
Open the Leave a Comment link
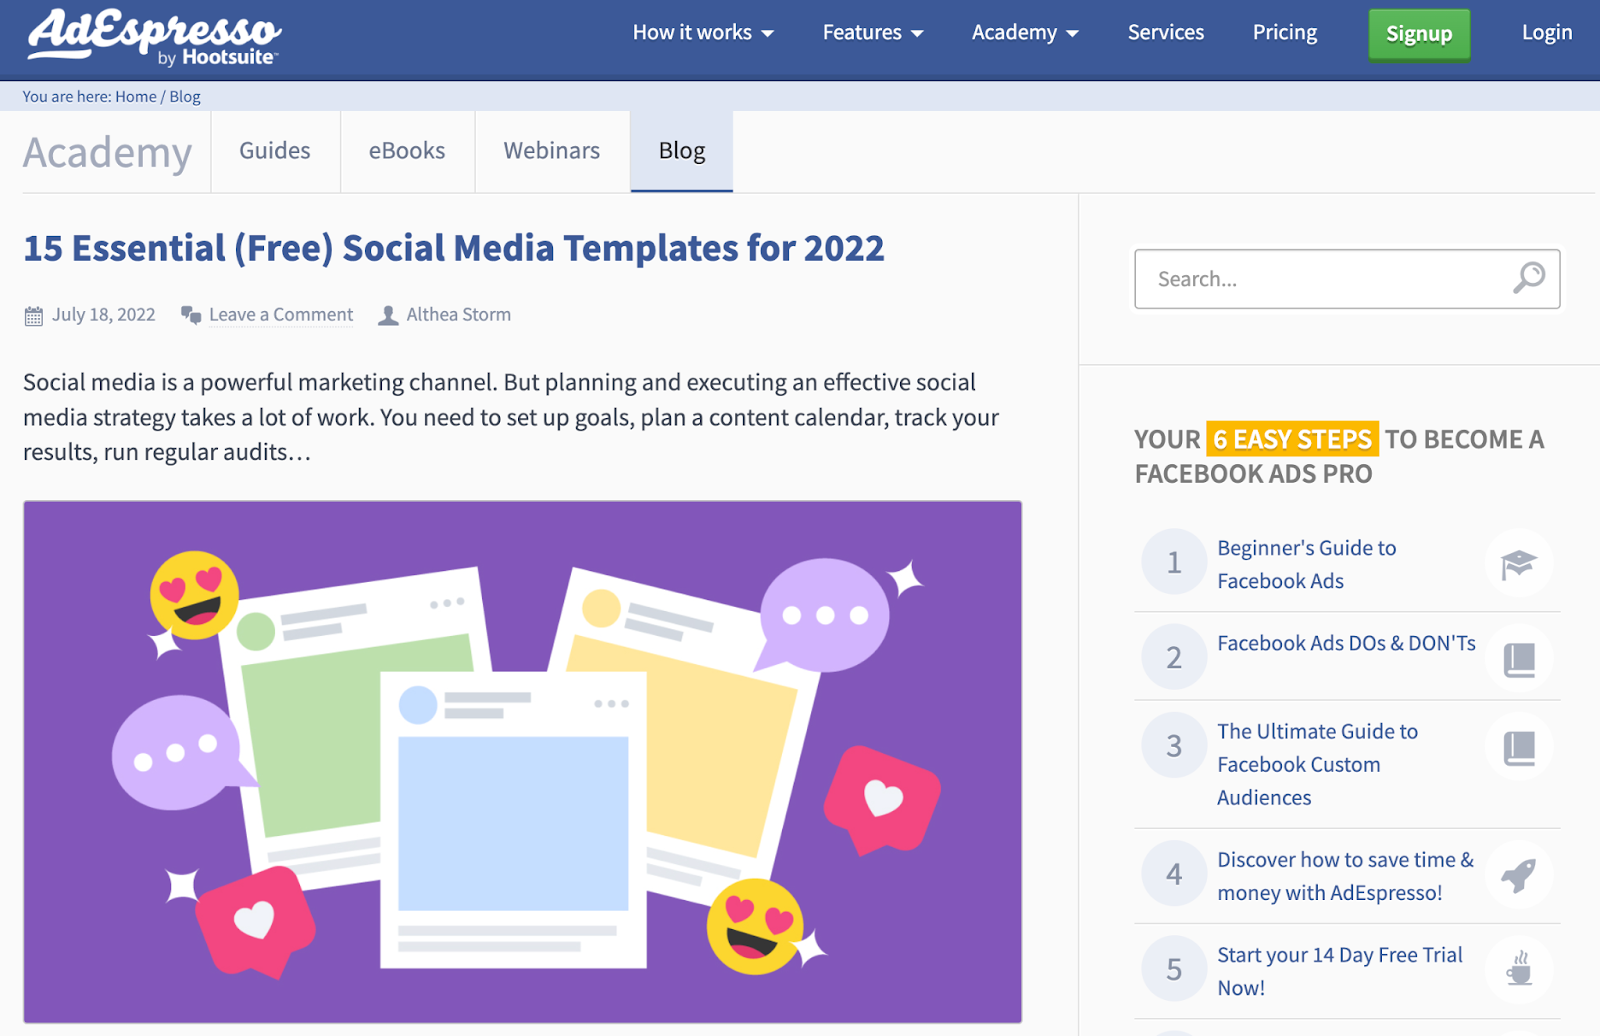click(x=281, y=315)
